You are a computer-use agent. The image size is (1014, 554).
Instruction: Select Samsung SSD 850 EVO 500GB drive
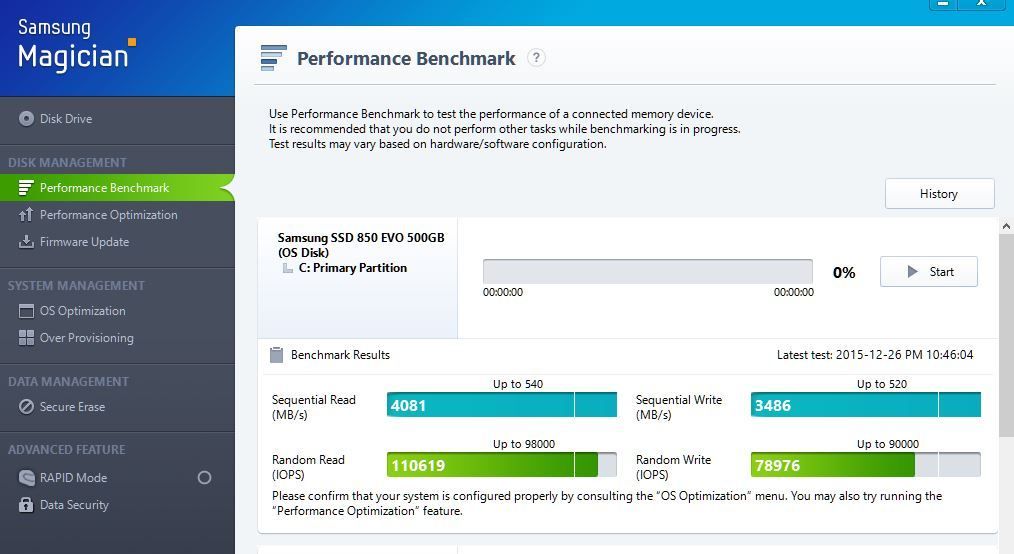pos(361,245)
